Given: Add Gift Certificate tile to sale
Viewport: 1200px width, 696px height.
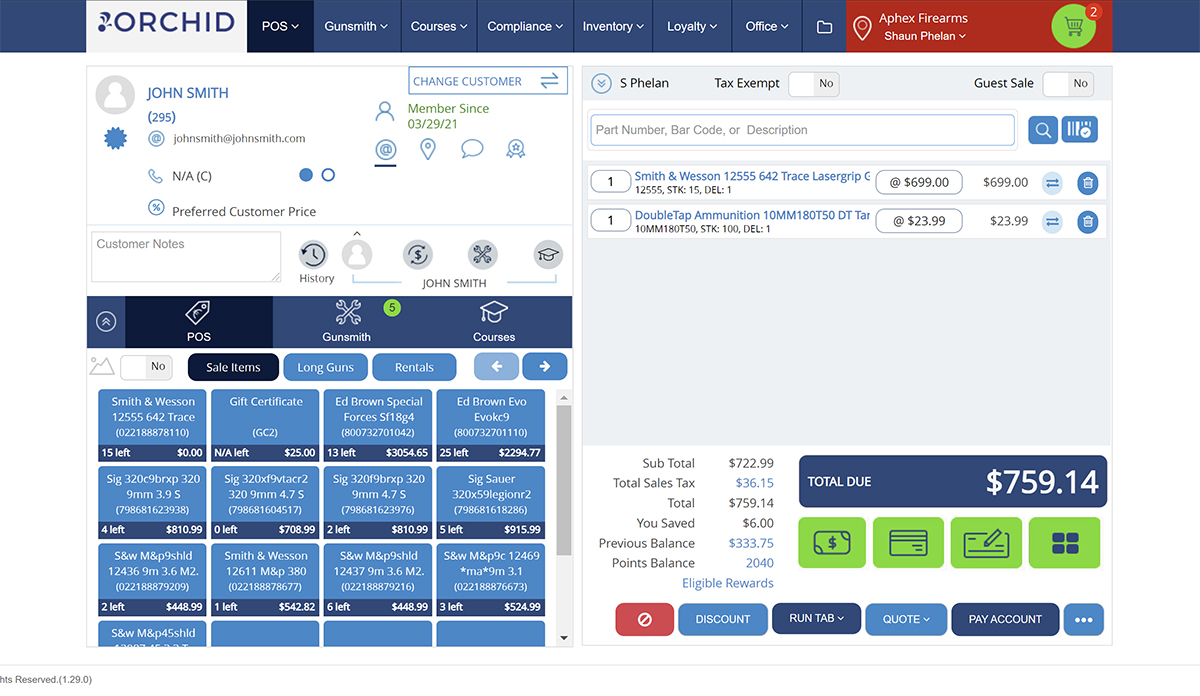Looking at the screenshot, I should point(266,425).
